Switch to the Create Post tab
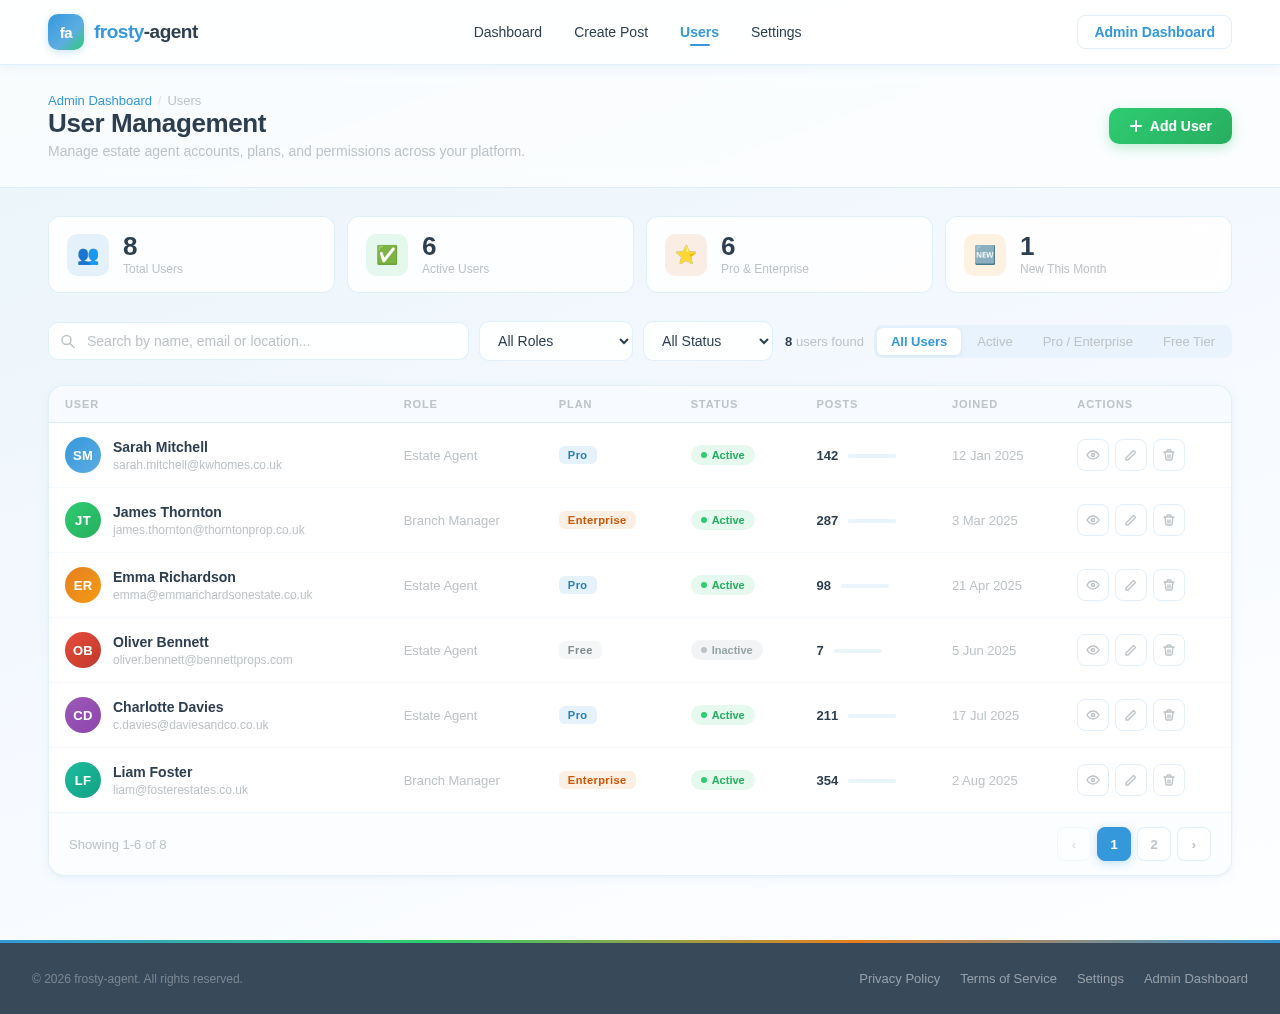 [x=610, y=32]
